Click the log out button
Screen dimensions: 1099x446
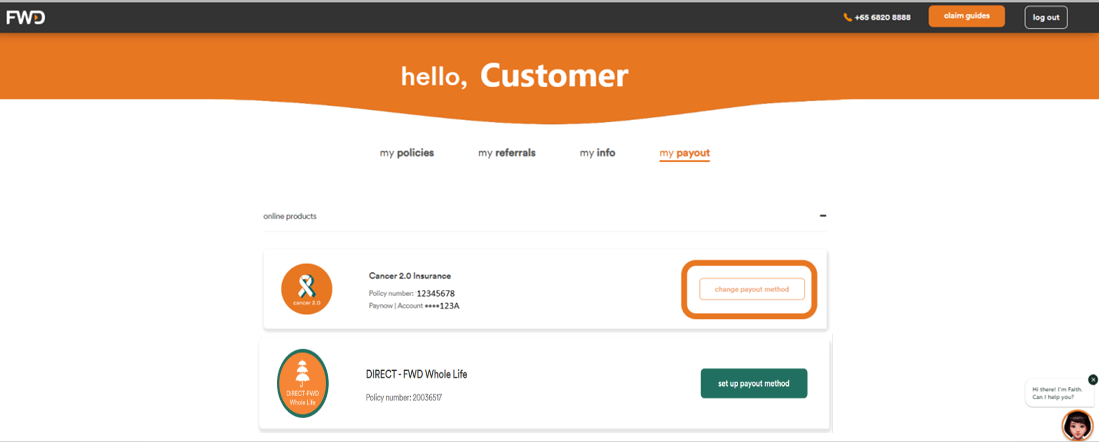point(1045,17)
